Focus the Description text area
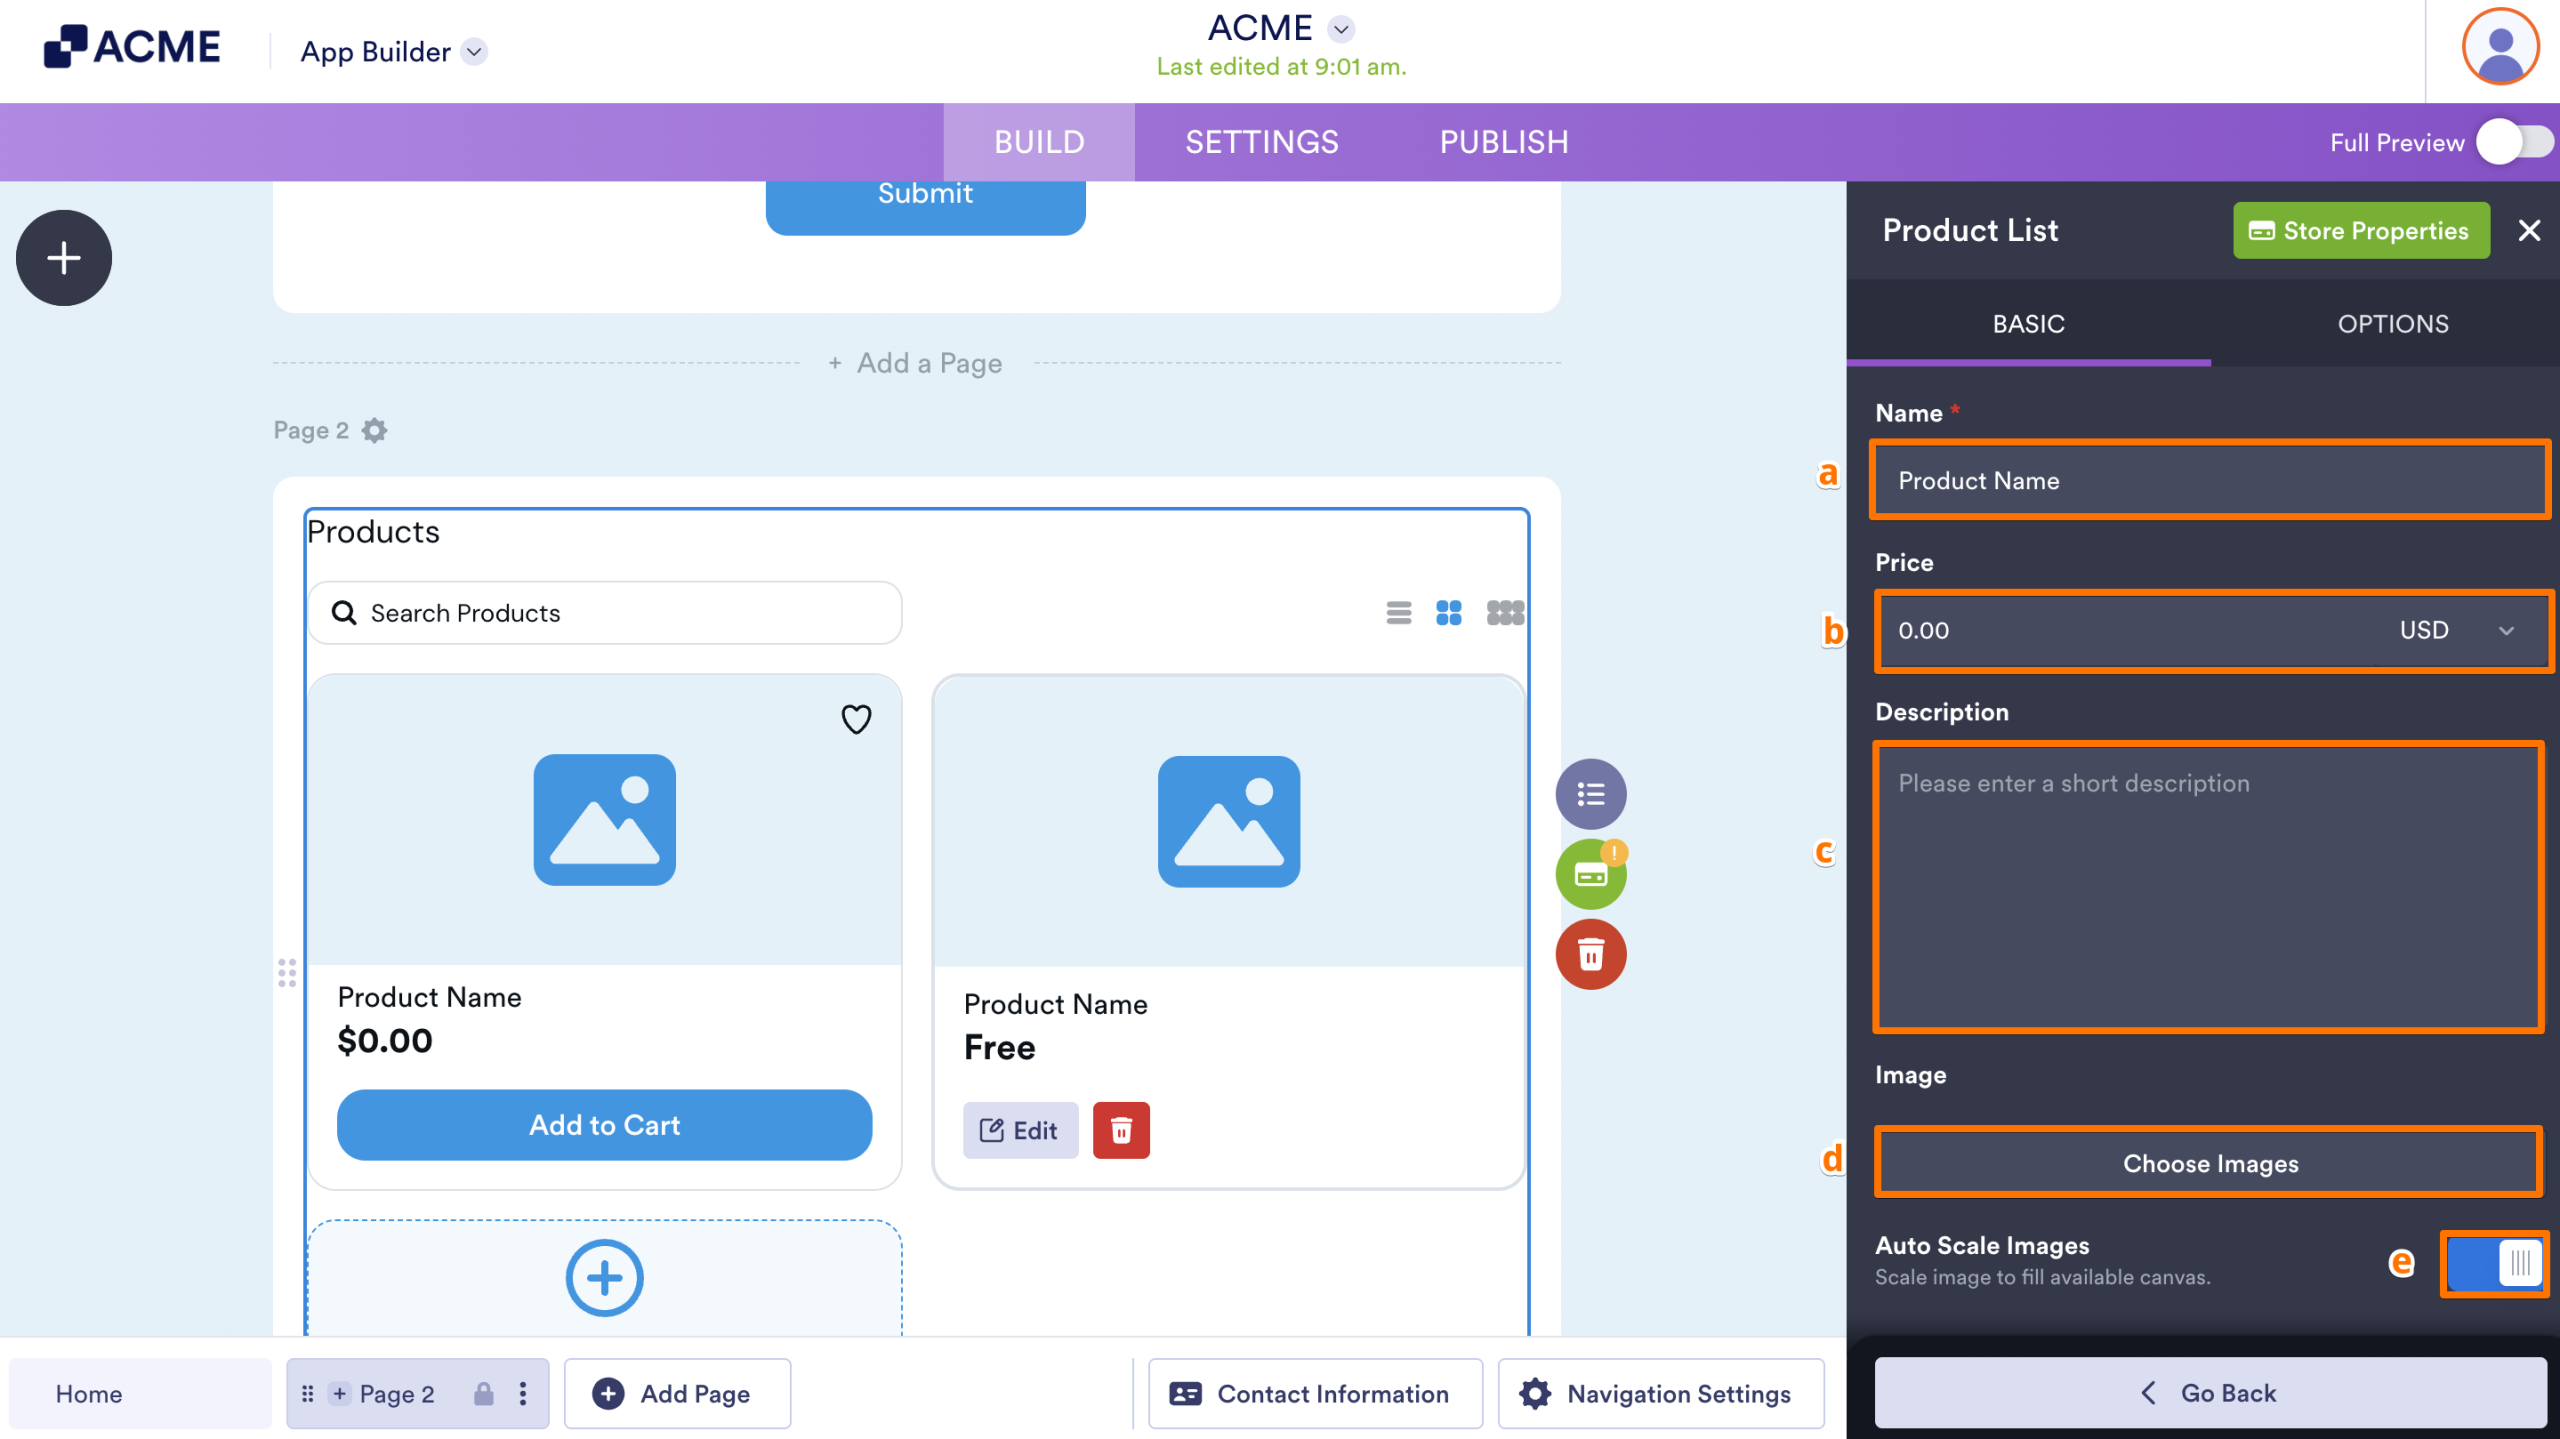The image size is (2560, 1439). tap(2210, 887)
